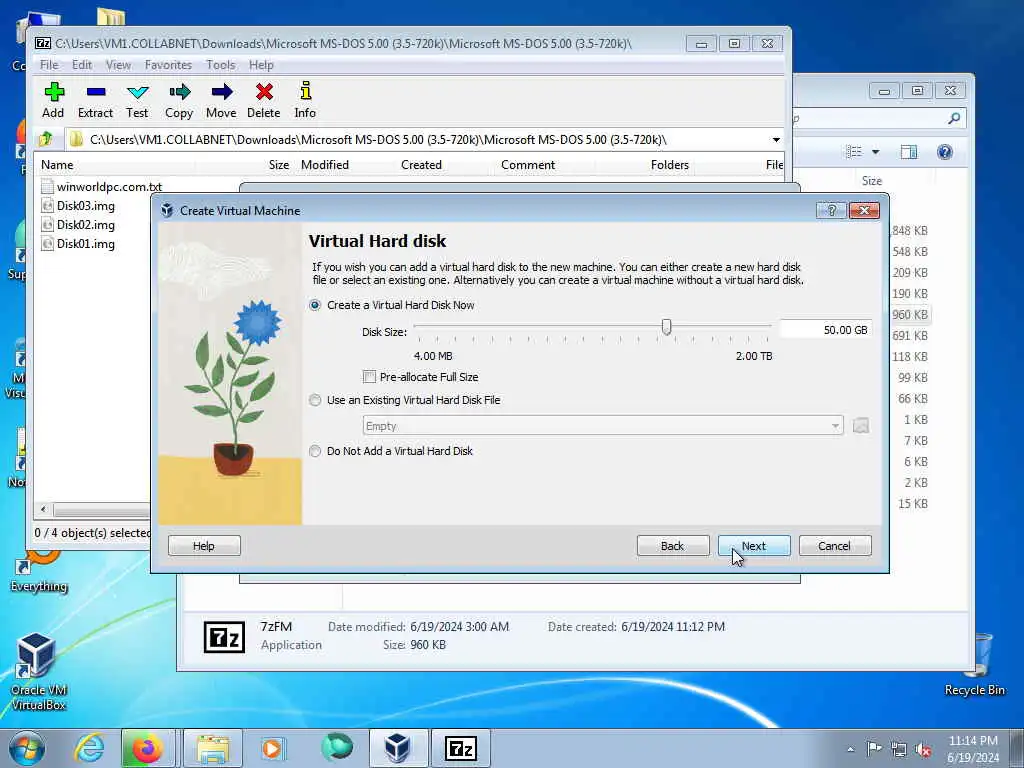Click the help question-mark in wizard title bar
The image size is (1024, 768).
pyautogui.click(x=831, y=210)
